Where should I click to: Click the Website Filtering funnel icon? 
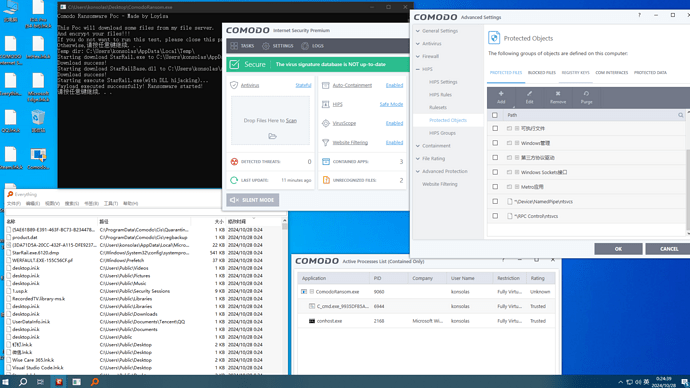(x=326, y=143)
